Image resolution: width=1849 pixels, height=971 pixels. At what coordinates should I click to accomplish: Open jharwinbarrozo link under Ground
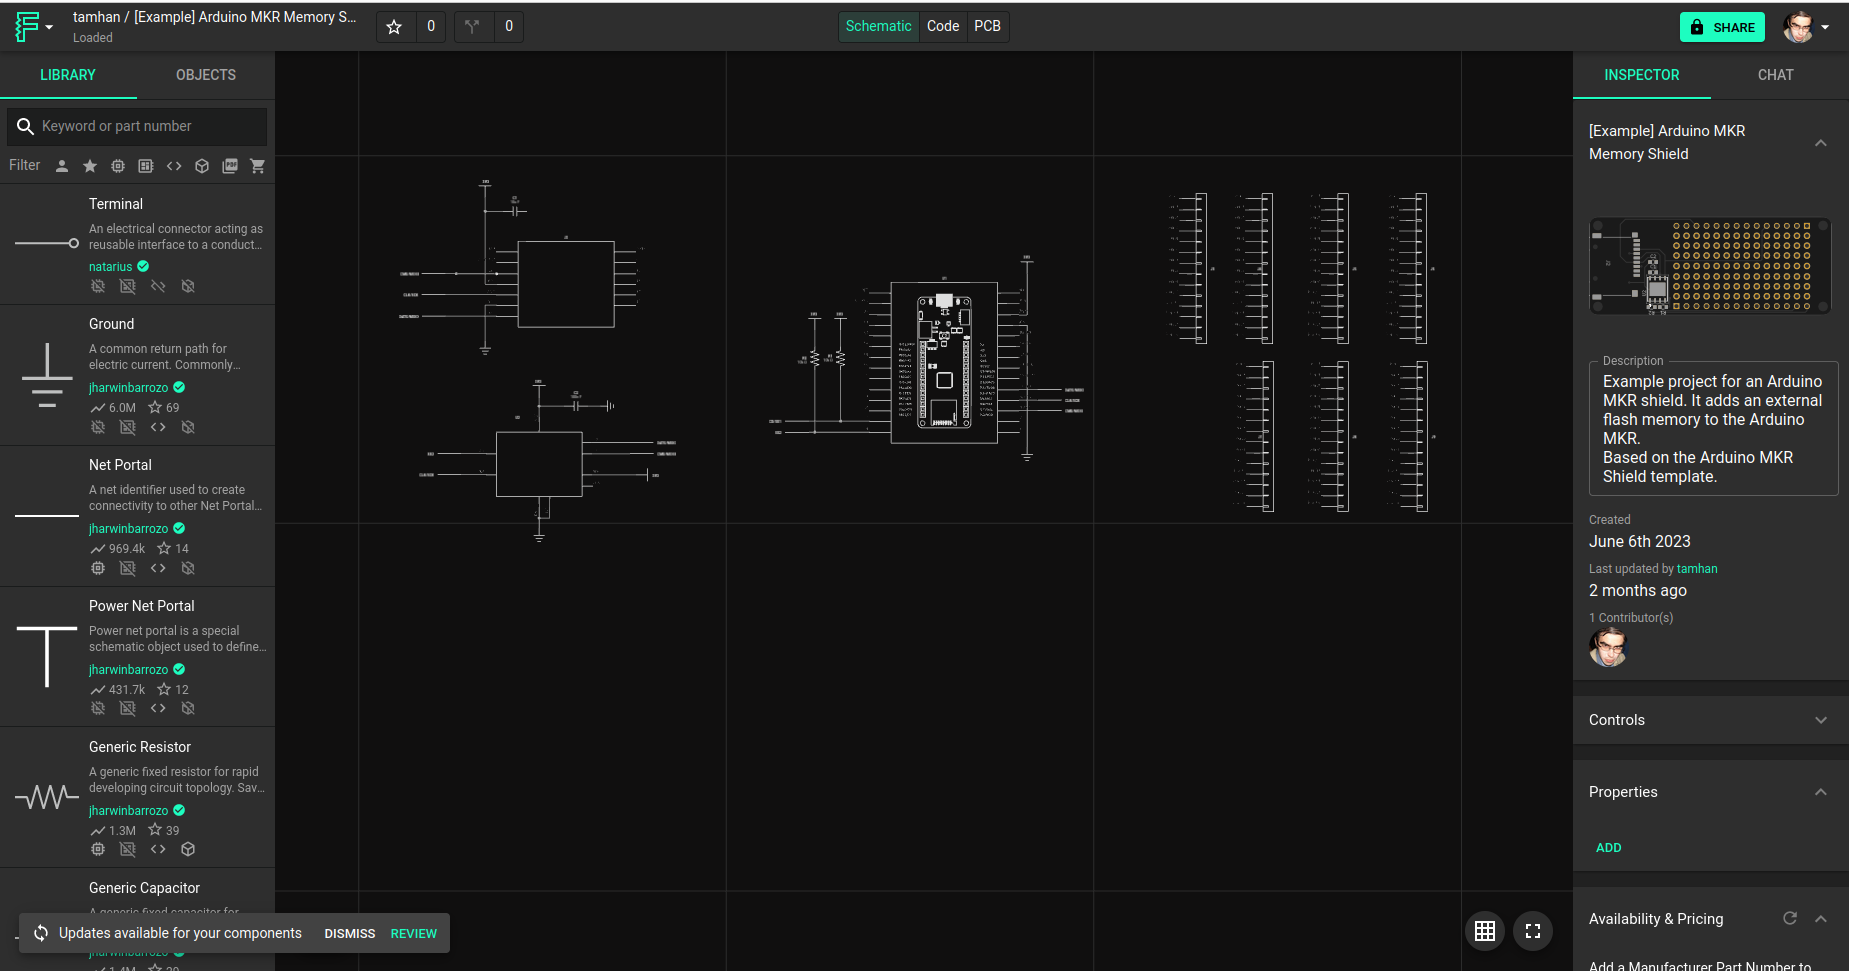[128, 388]
